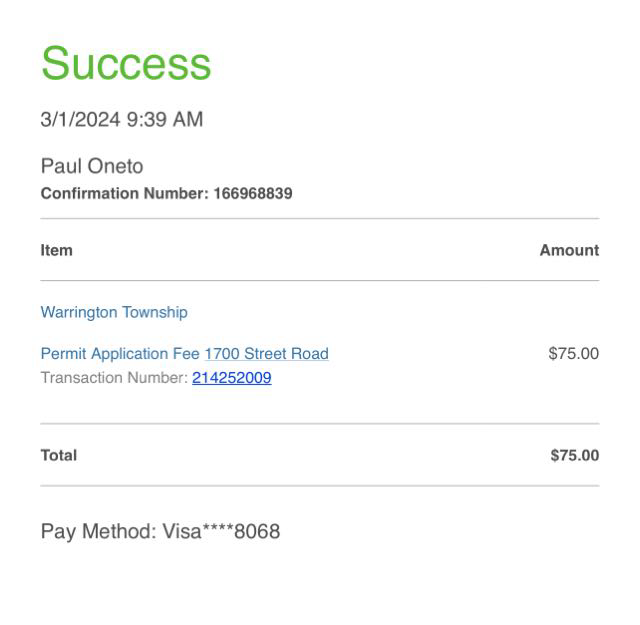Click the Confirmation Number label
Screen dimensions: 640x625
(x=124, y=194)
